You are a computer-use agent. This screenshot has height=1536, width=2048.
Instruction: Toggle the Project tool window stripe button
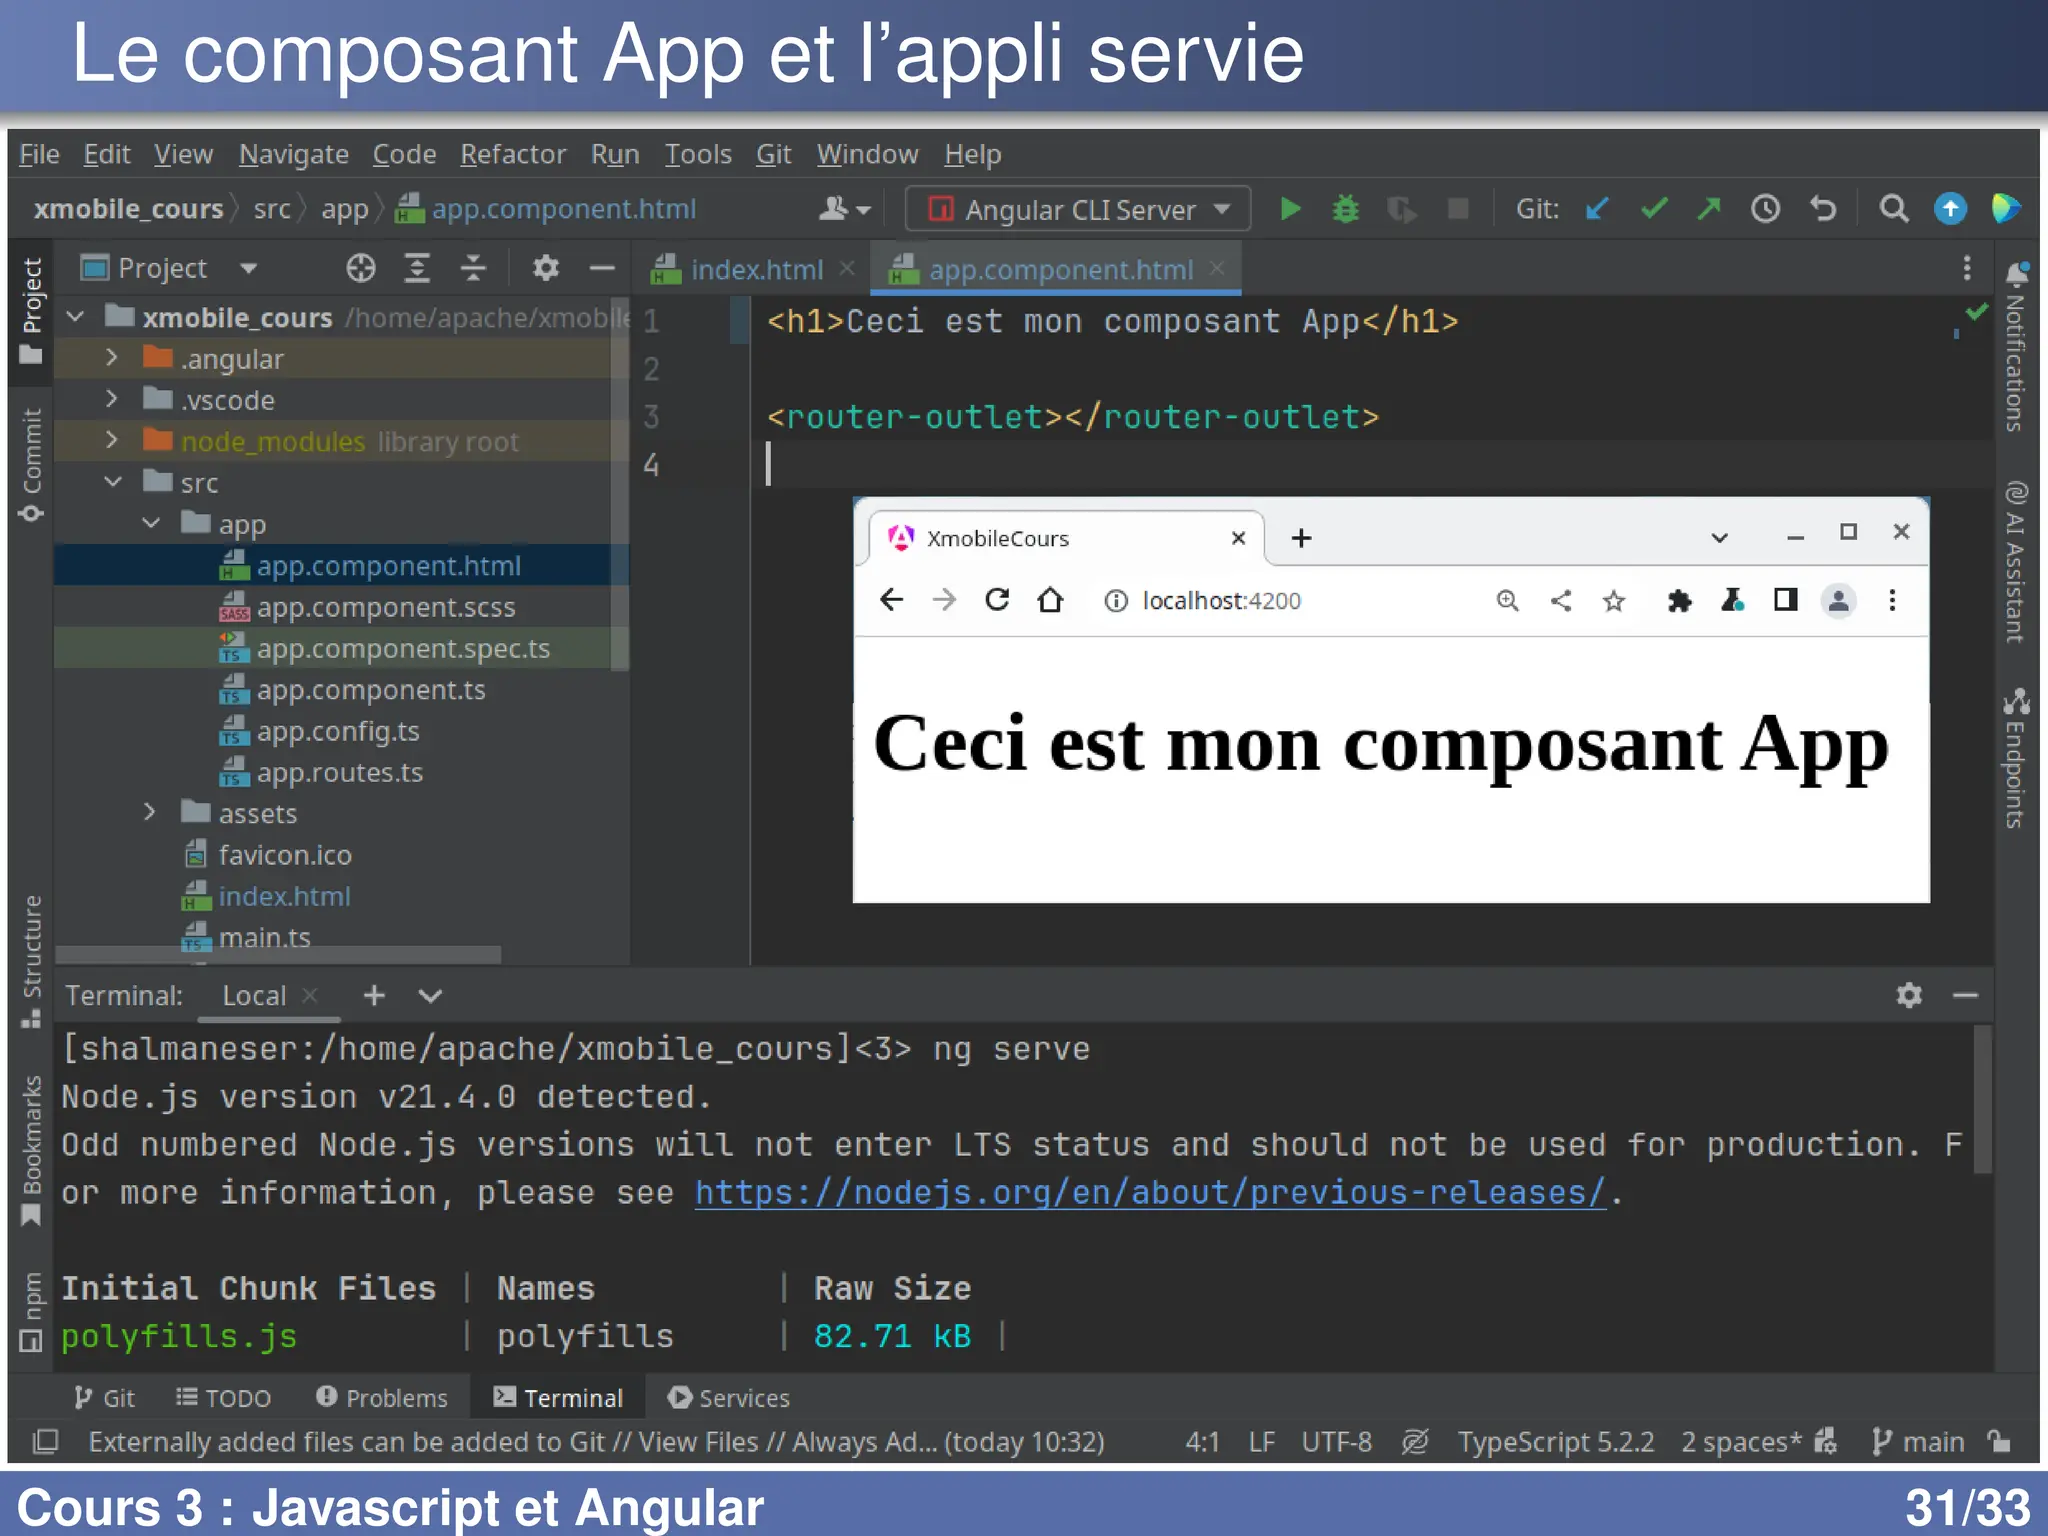point(31,312)
